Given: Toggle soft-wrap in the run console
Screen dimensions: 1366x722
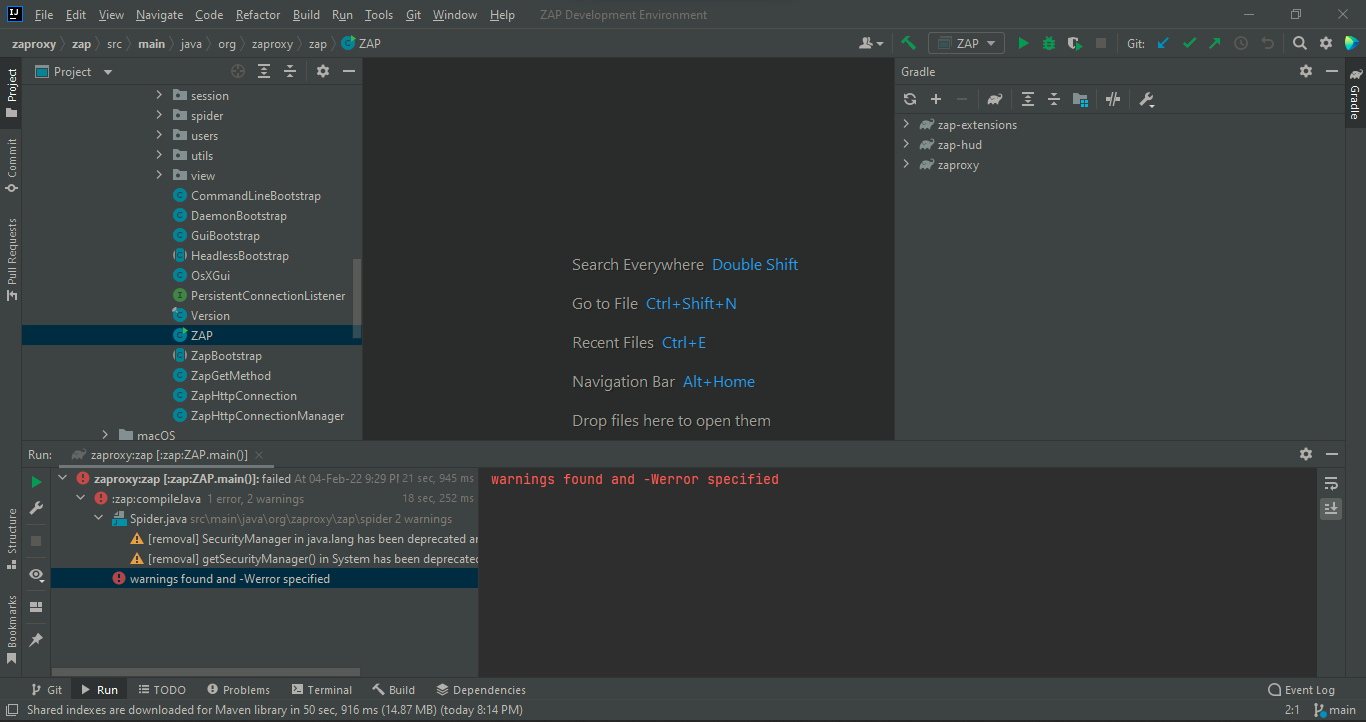Looking at the screenshot, I should click(1330, 482).
